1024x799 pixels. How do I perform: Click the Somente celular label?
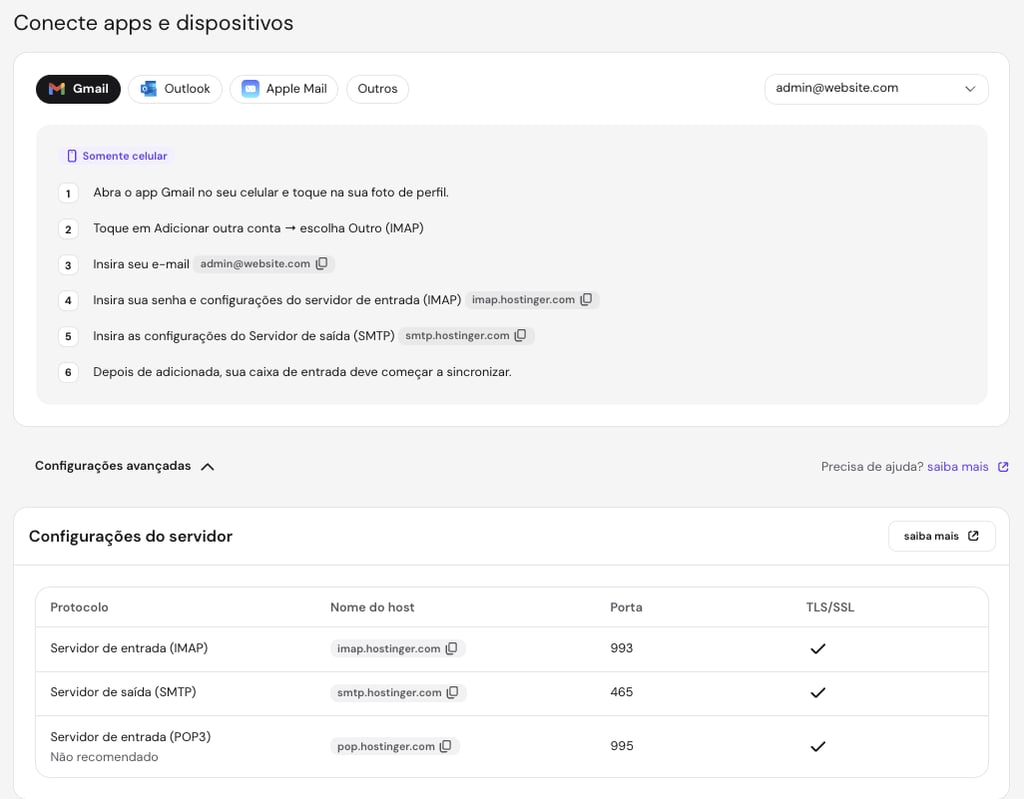point(117,156)
